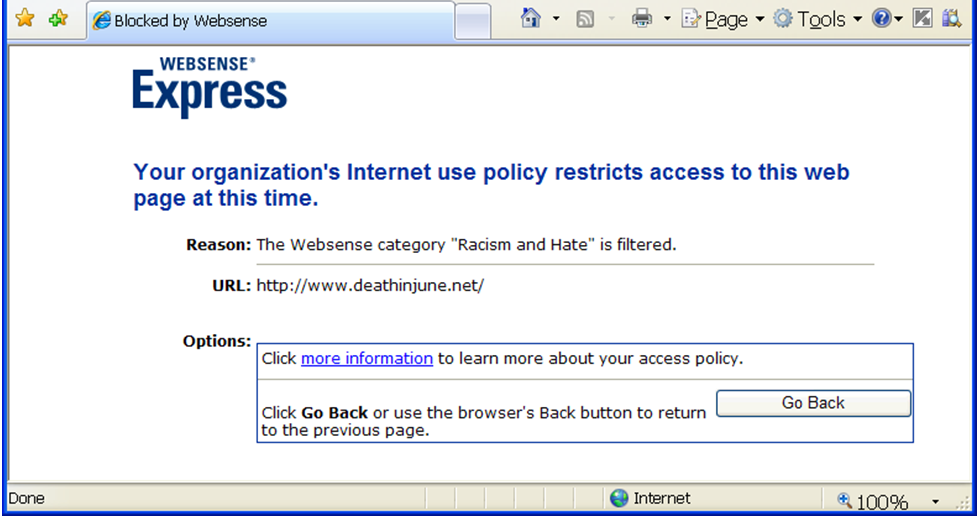
Task: Open a new blank tab
Action: [473, 22]
